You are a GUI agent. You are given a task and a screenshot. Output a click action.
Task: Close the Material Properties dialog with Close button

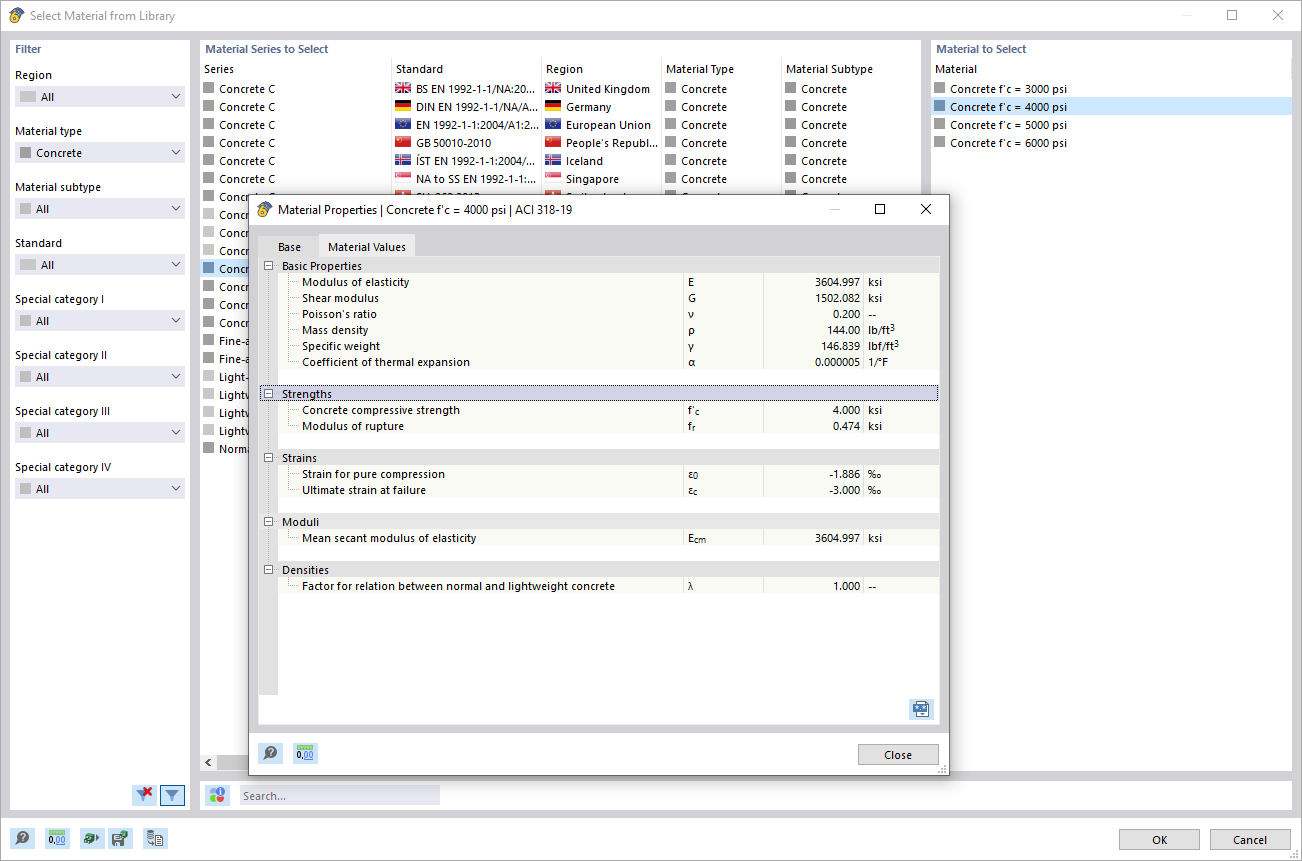tap(898, 755)
